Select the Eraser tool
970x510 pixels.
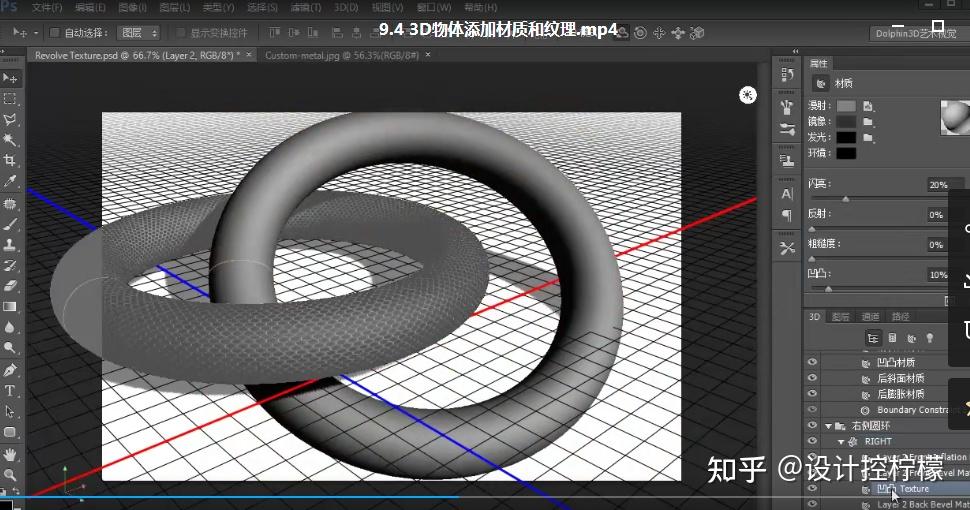(x=10, y=286)
